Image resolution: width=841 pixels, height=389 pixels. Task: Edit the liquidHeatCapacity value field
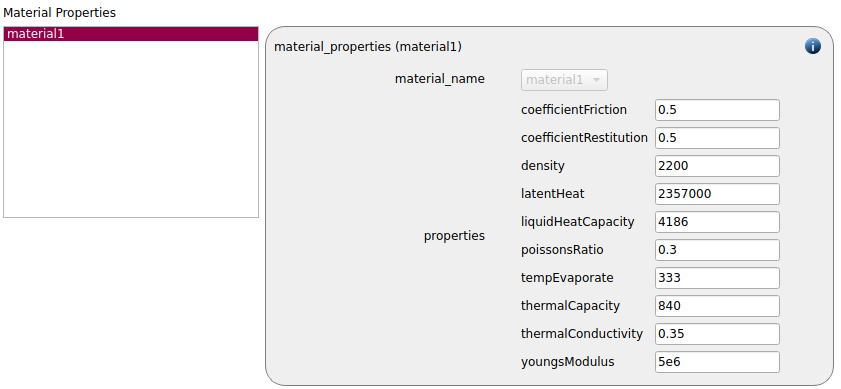click(x=717, y=222)
